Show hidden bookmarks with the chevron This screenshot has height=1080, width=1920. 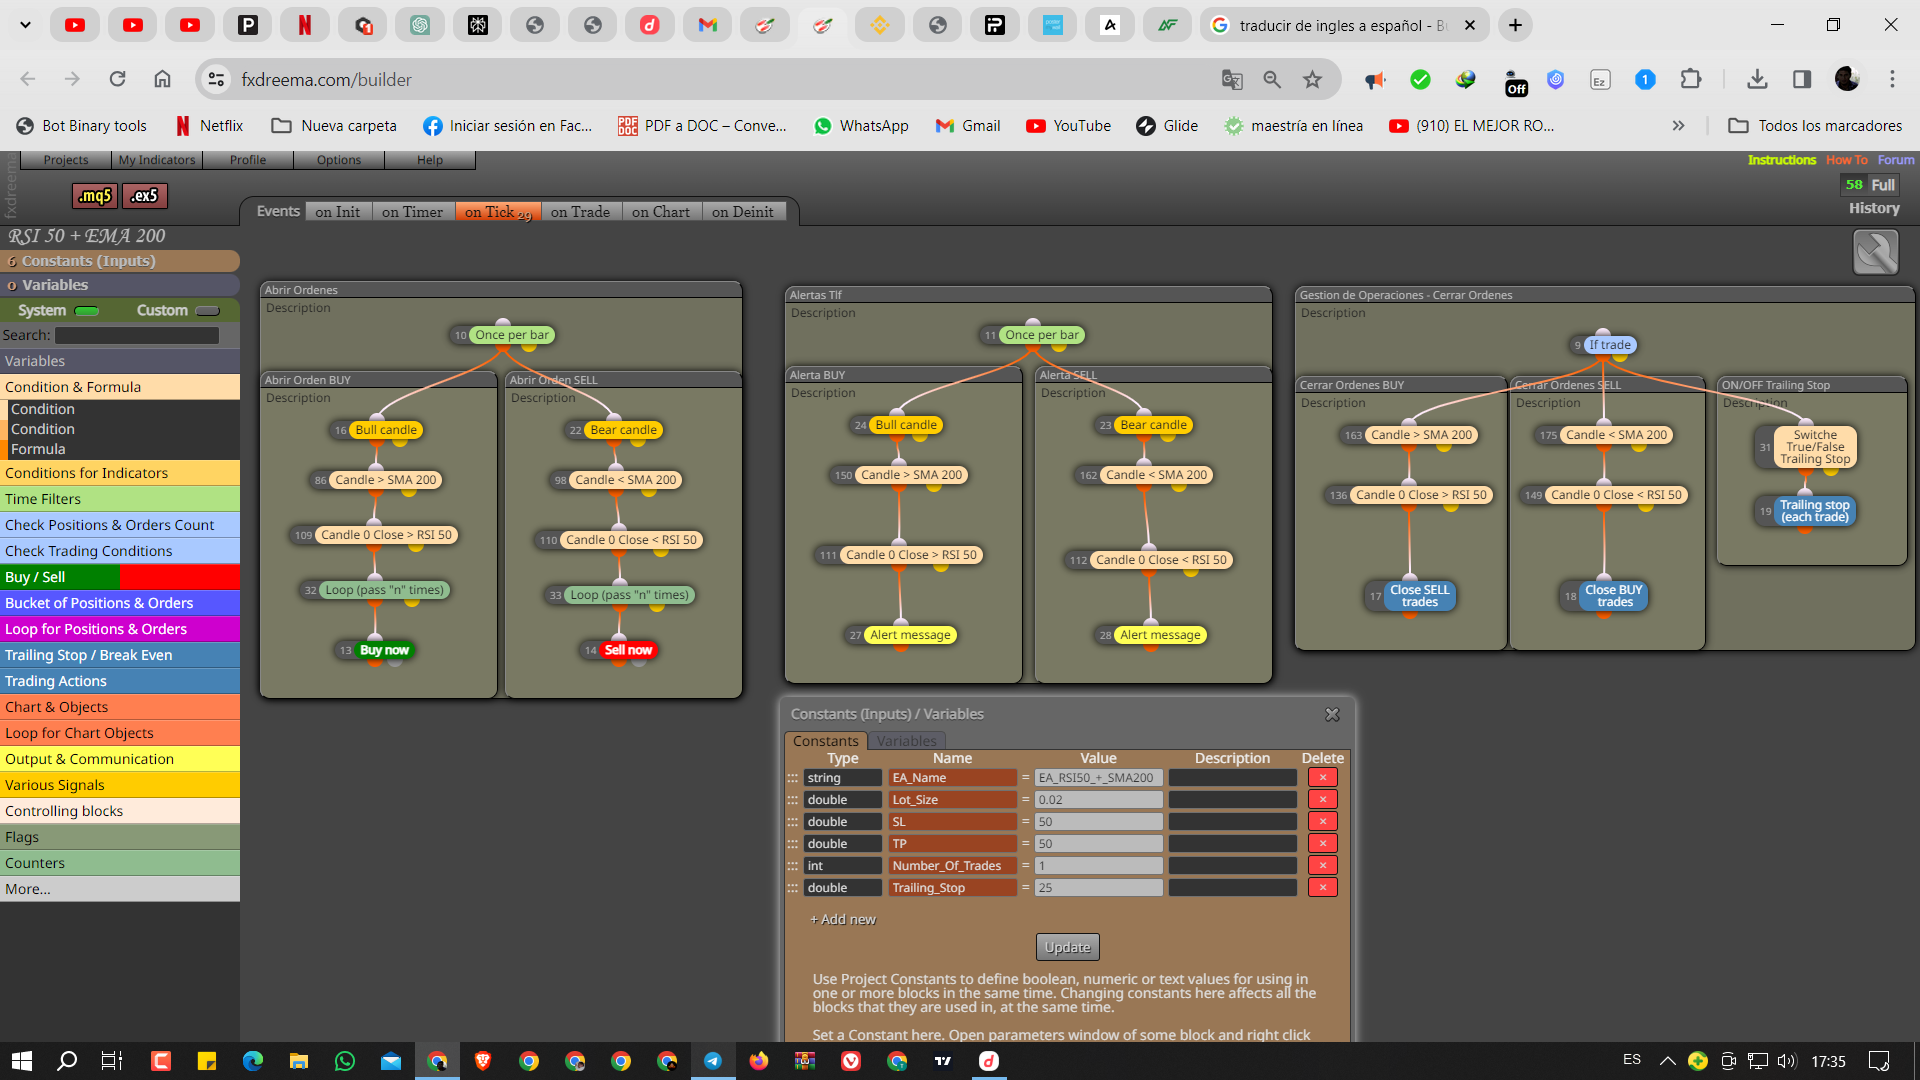tap(1678, 126)
